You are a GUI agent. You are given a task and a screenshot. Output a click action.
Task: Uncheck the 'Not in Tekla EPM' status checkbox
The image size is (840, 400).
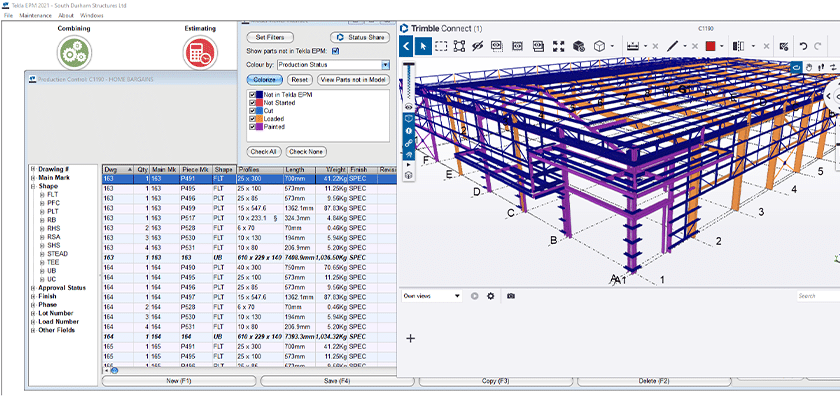[x=253, y=95]
